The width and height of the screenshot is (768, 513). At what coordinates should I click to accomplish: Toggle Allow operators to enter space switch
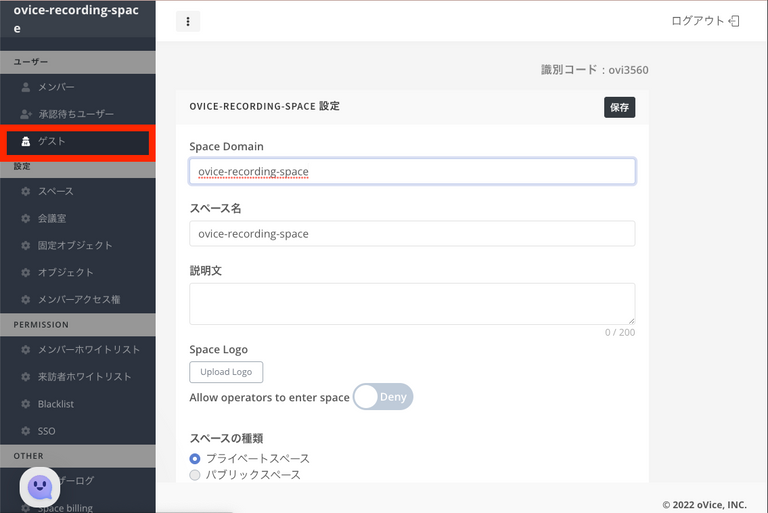click(383, 397)
